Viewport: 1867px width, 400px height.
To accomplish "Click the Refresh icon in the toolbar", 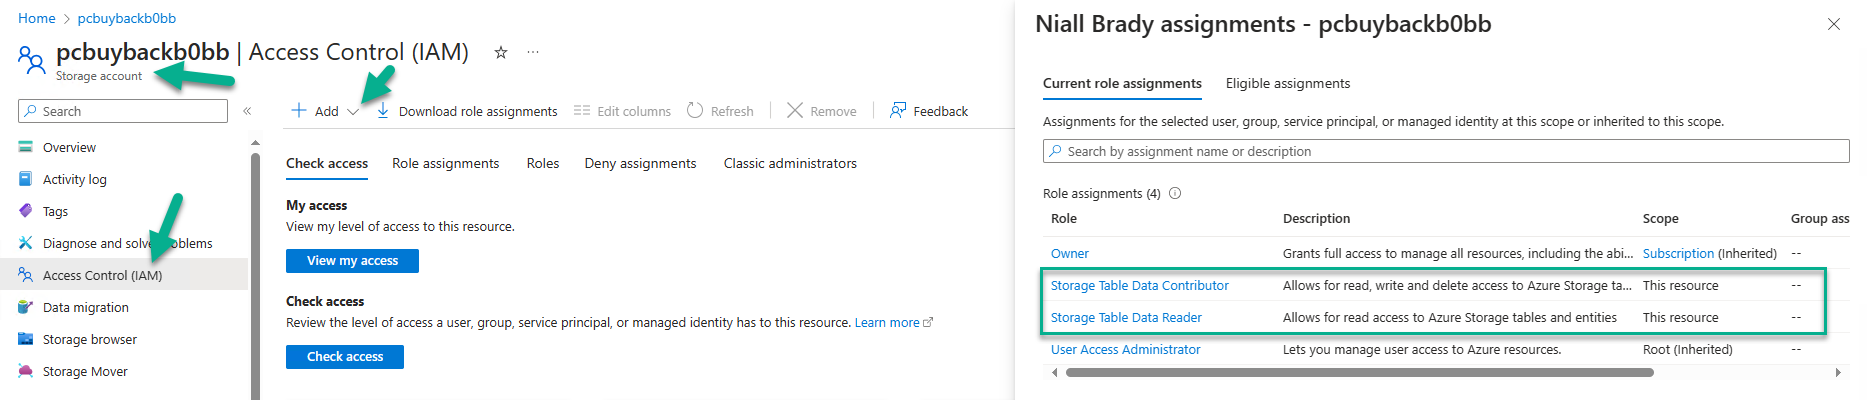I will click(x=695, y=110).
